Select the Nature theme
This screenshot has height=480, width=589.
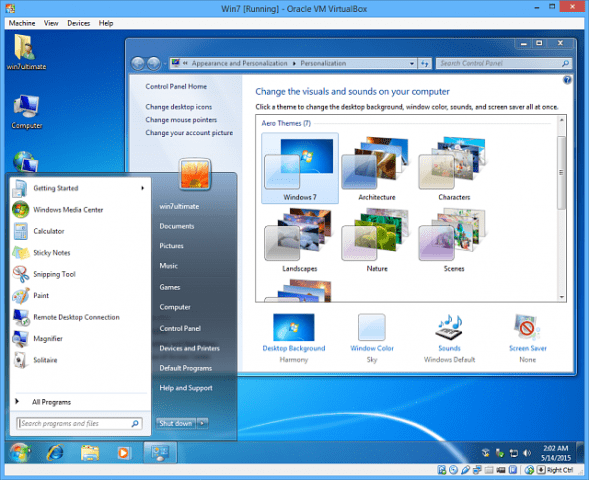tap(377, 240)
